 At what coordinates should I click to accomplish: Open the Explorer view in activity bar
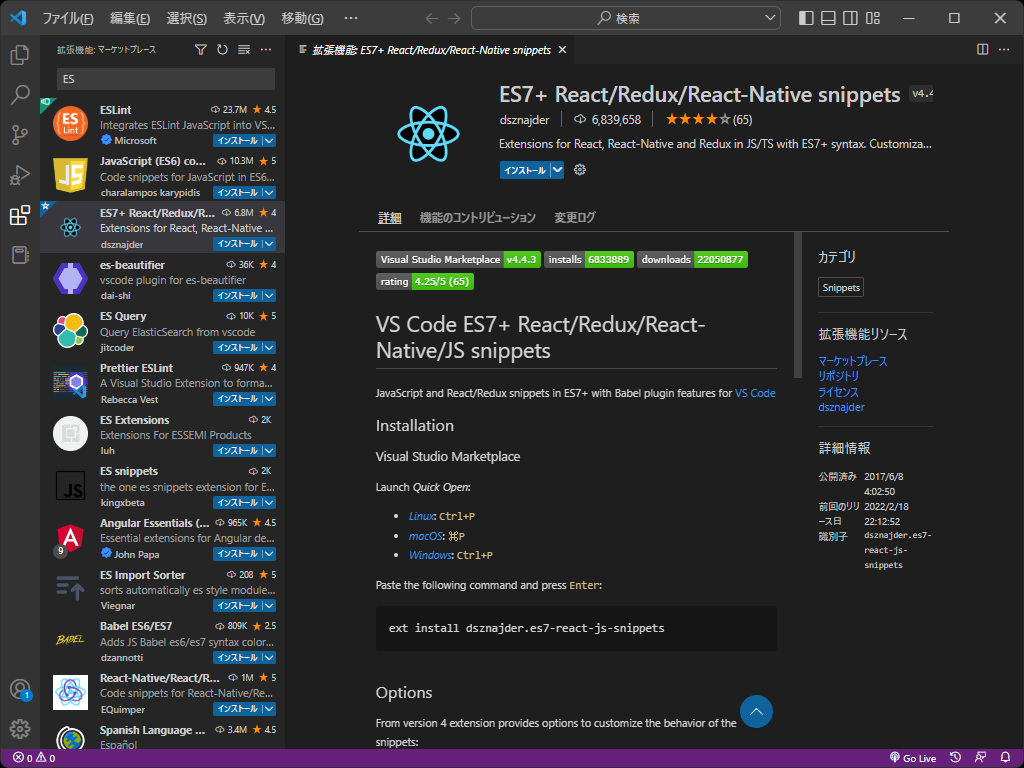(x=20, y=55)
